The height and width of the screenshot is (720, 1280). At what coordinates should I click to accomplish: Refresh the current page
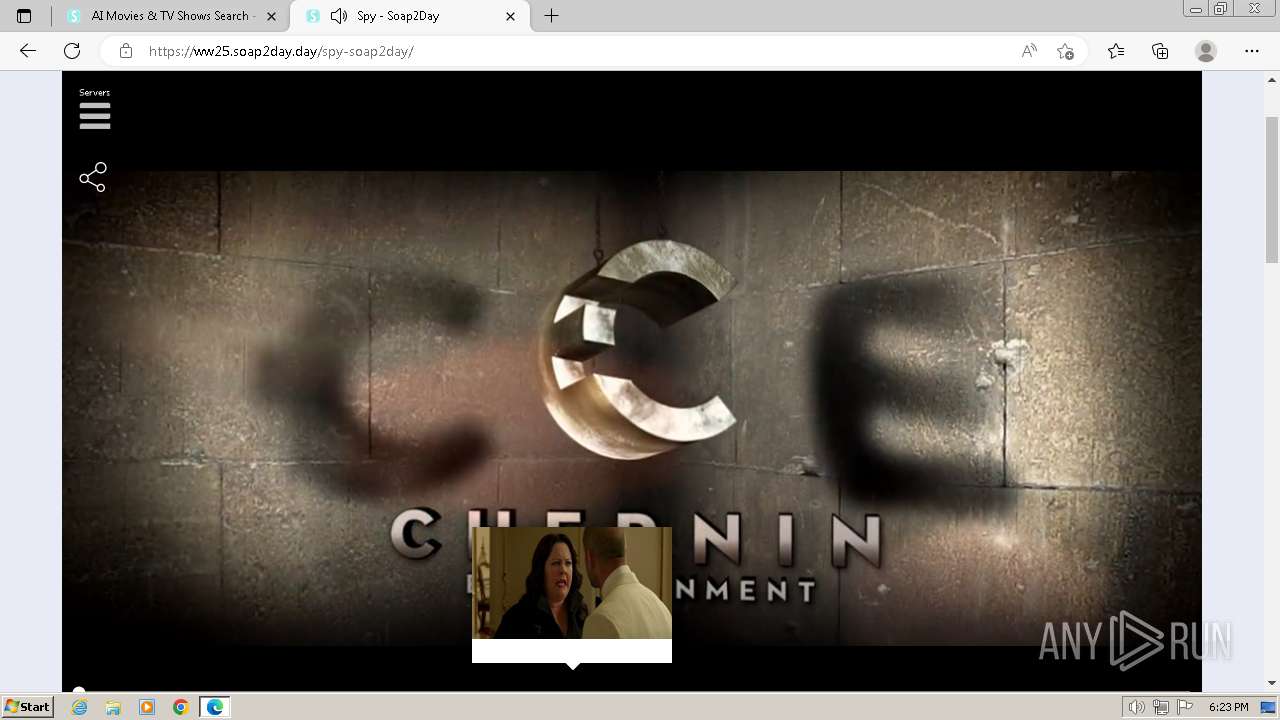click(x=72, y=51)
